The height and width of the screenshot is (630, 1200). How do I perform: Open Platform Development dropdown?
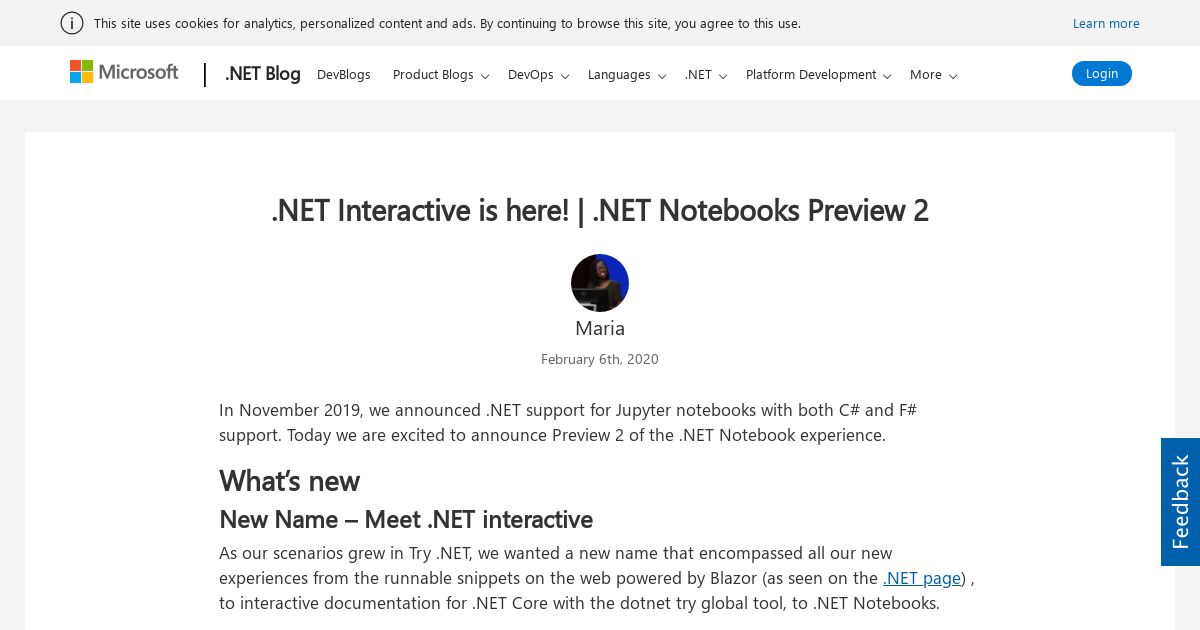pos(818,75)
